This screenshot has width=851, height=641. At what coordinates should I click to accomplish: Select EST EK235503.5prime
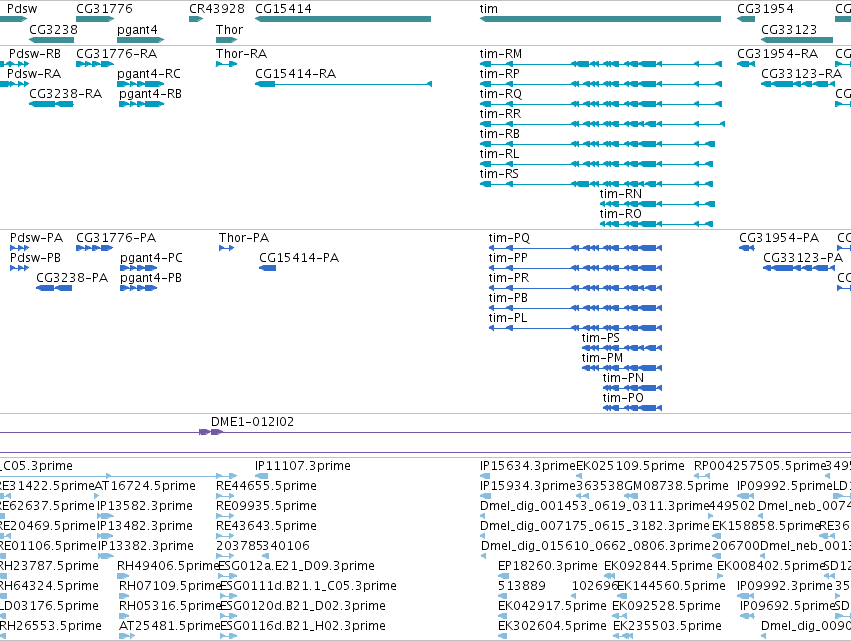[x=668, y=626]
